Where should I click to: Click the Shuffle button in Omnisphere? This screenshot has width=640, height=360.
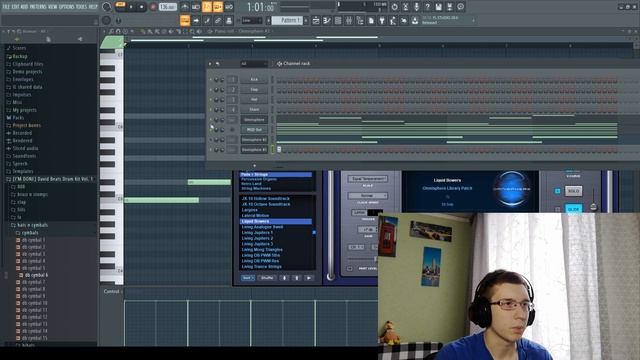click(267, 278)
